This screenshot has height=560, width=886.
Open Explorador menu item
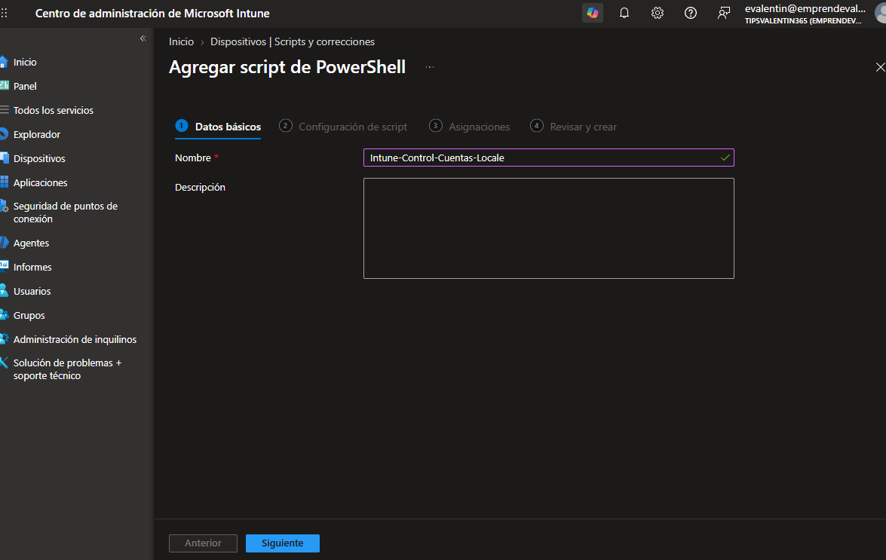tap(37, 134)
